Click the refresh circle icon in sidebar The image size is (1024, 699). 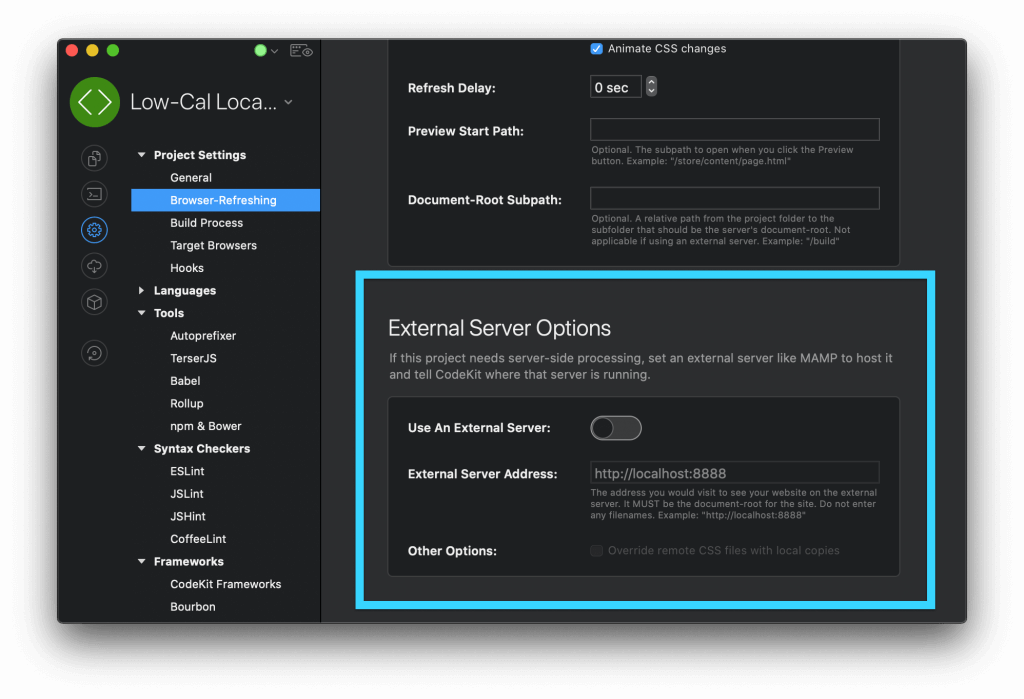[94, 353]
